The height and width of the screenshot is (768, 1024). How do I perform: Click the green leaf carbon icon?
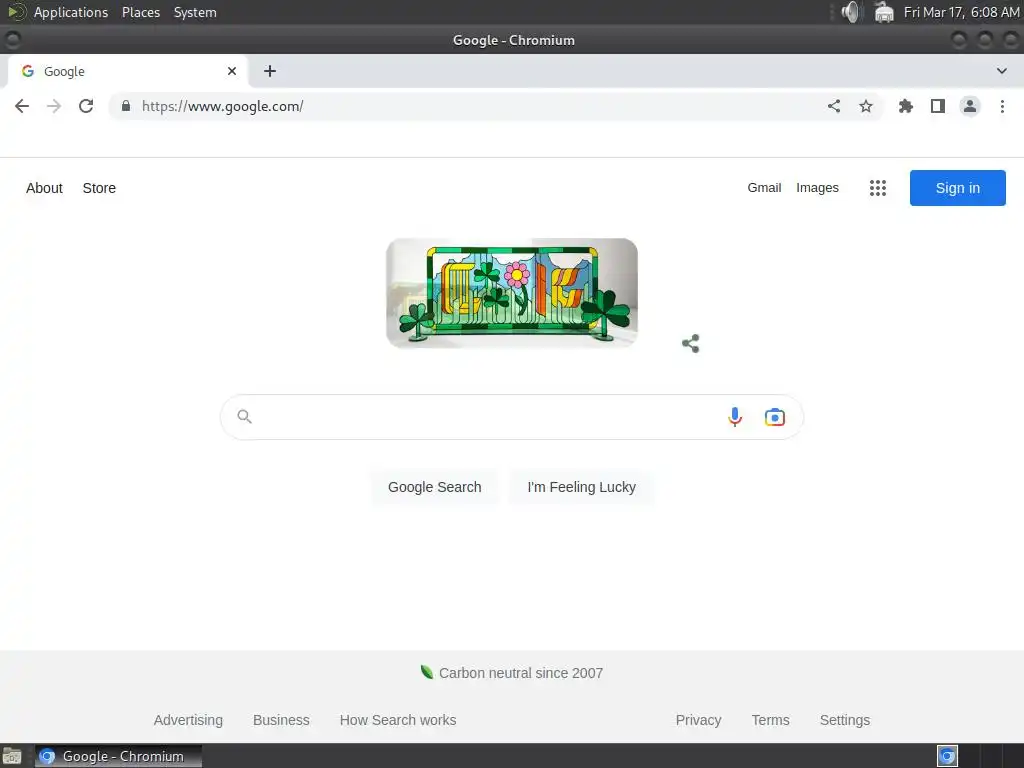427,672
